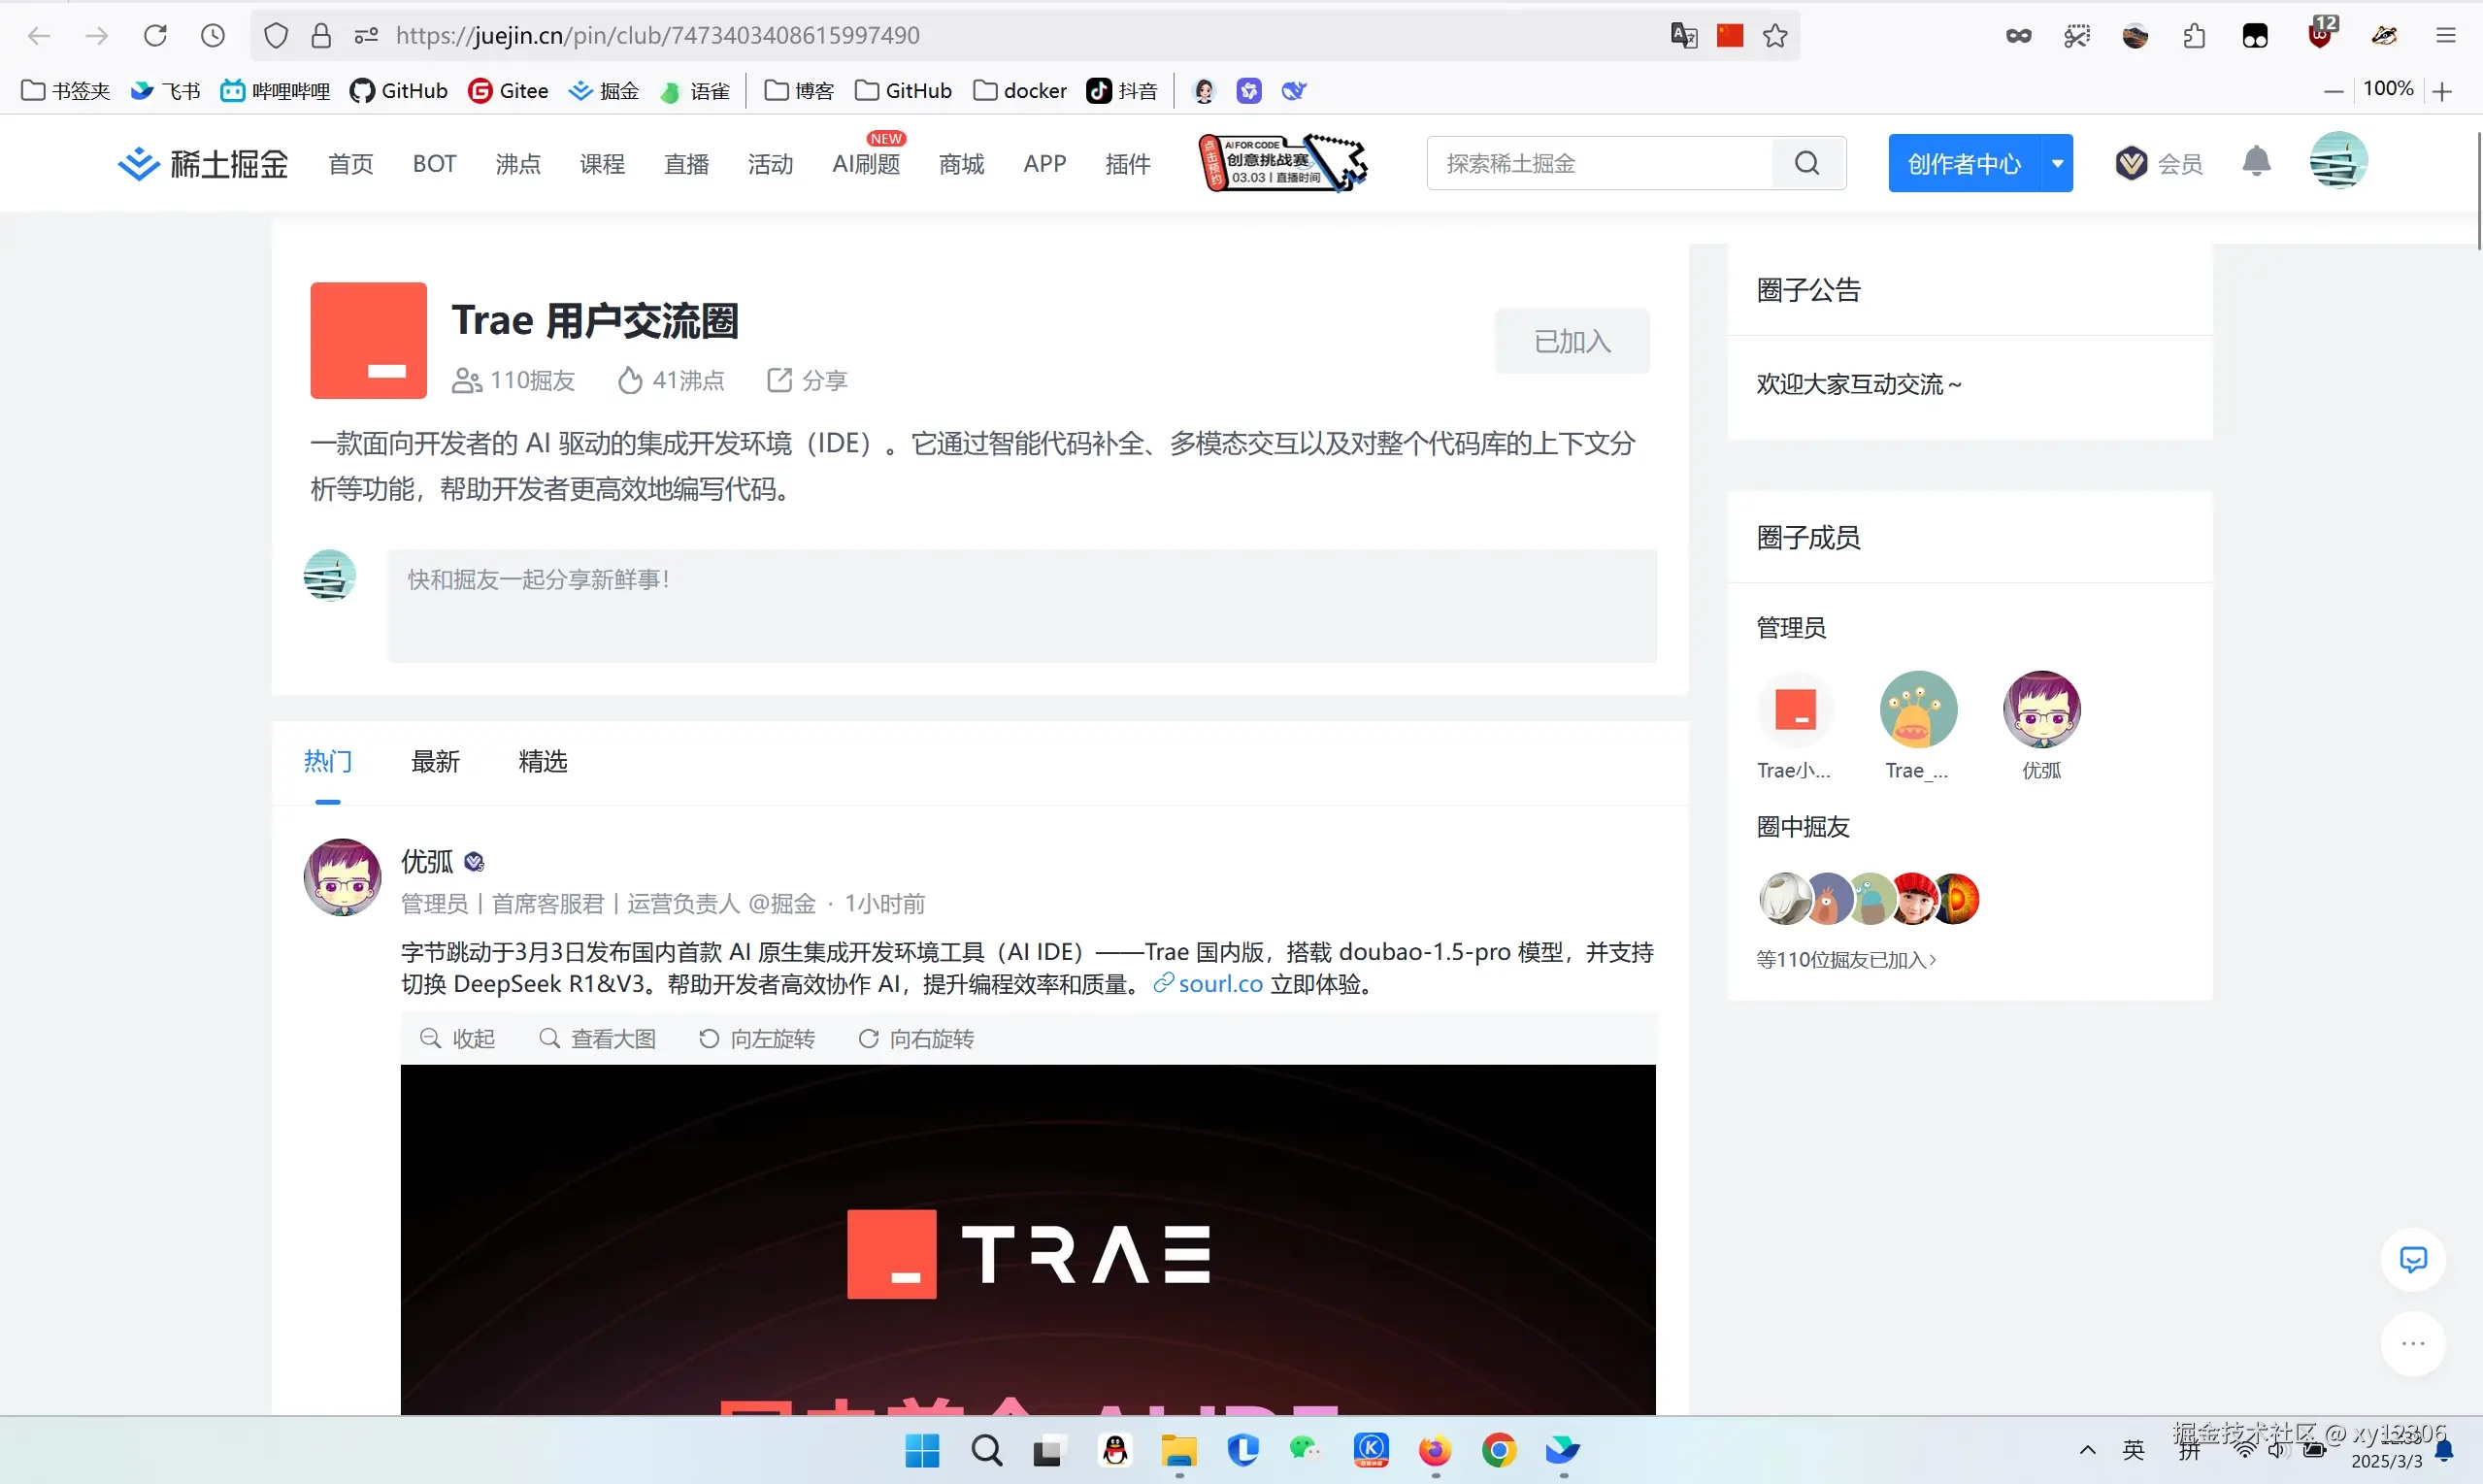Expand hidden system tray icons

[2087, 1451]
